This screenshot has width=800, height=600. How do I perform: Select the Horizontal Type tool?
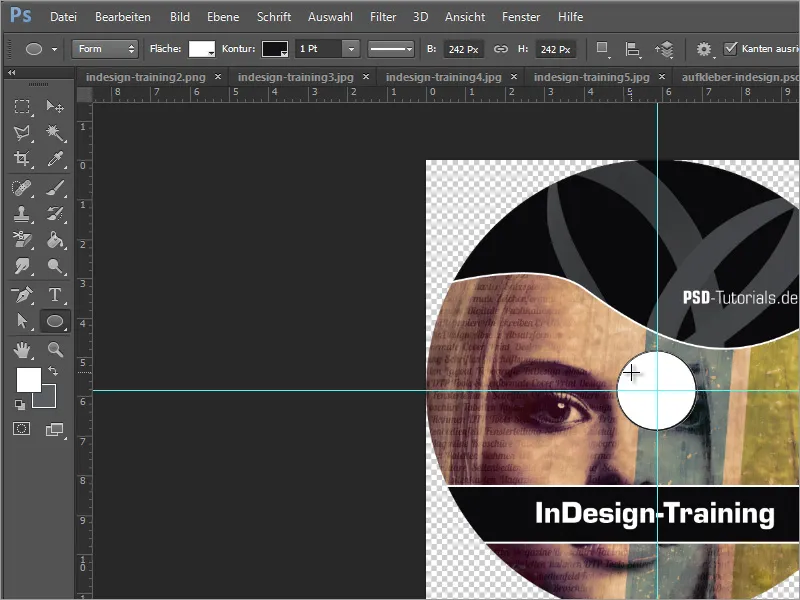tap(56, 294)
